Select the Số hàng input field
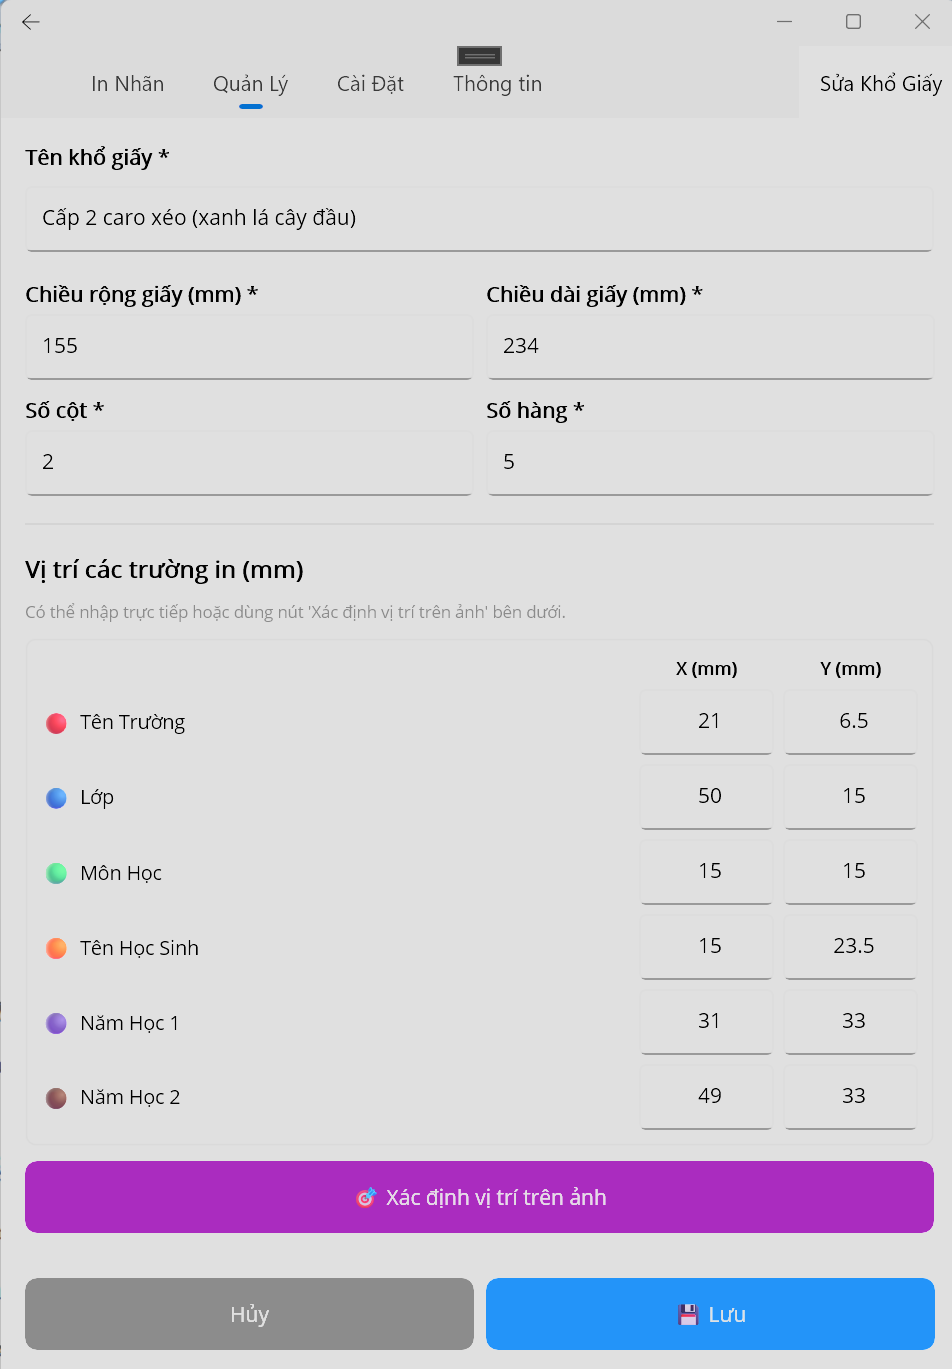The height and width of the screenshot is (1369, 952). pos(710,462)
